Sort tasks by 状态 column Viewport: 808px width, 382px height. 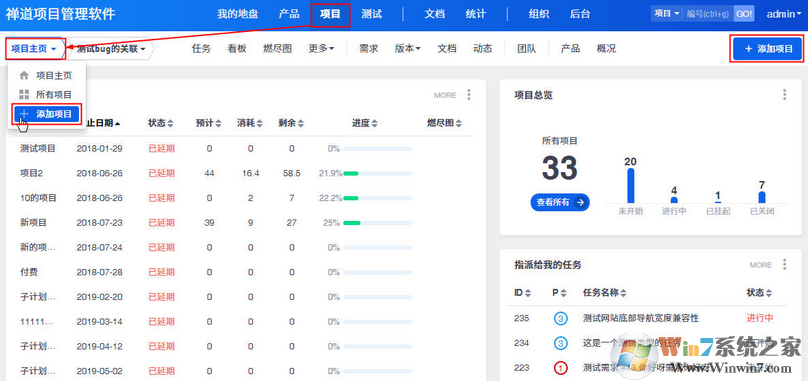point(760,293)
